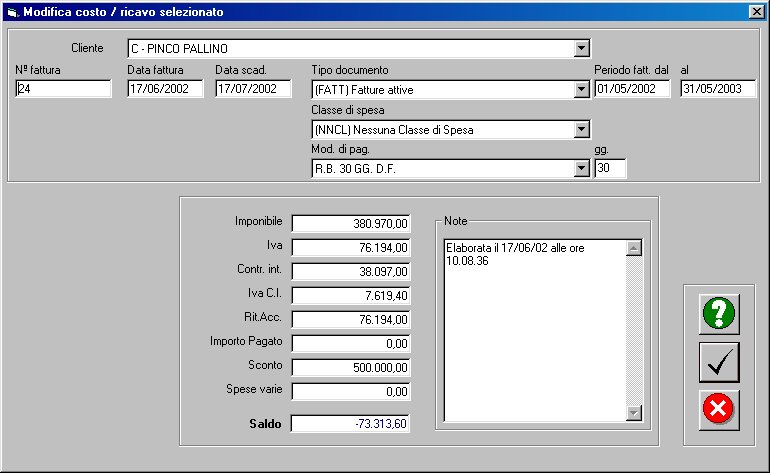Click the Data scad. field 17/07/2002
This screenshot has width=770, height=473.
click(x=253, y=89)
